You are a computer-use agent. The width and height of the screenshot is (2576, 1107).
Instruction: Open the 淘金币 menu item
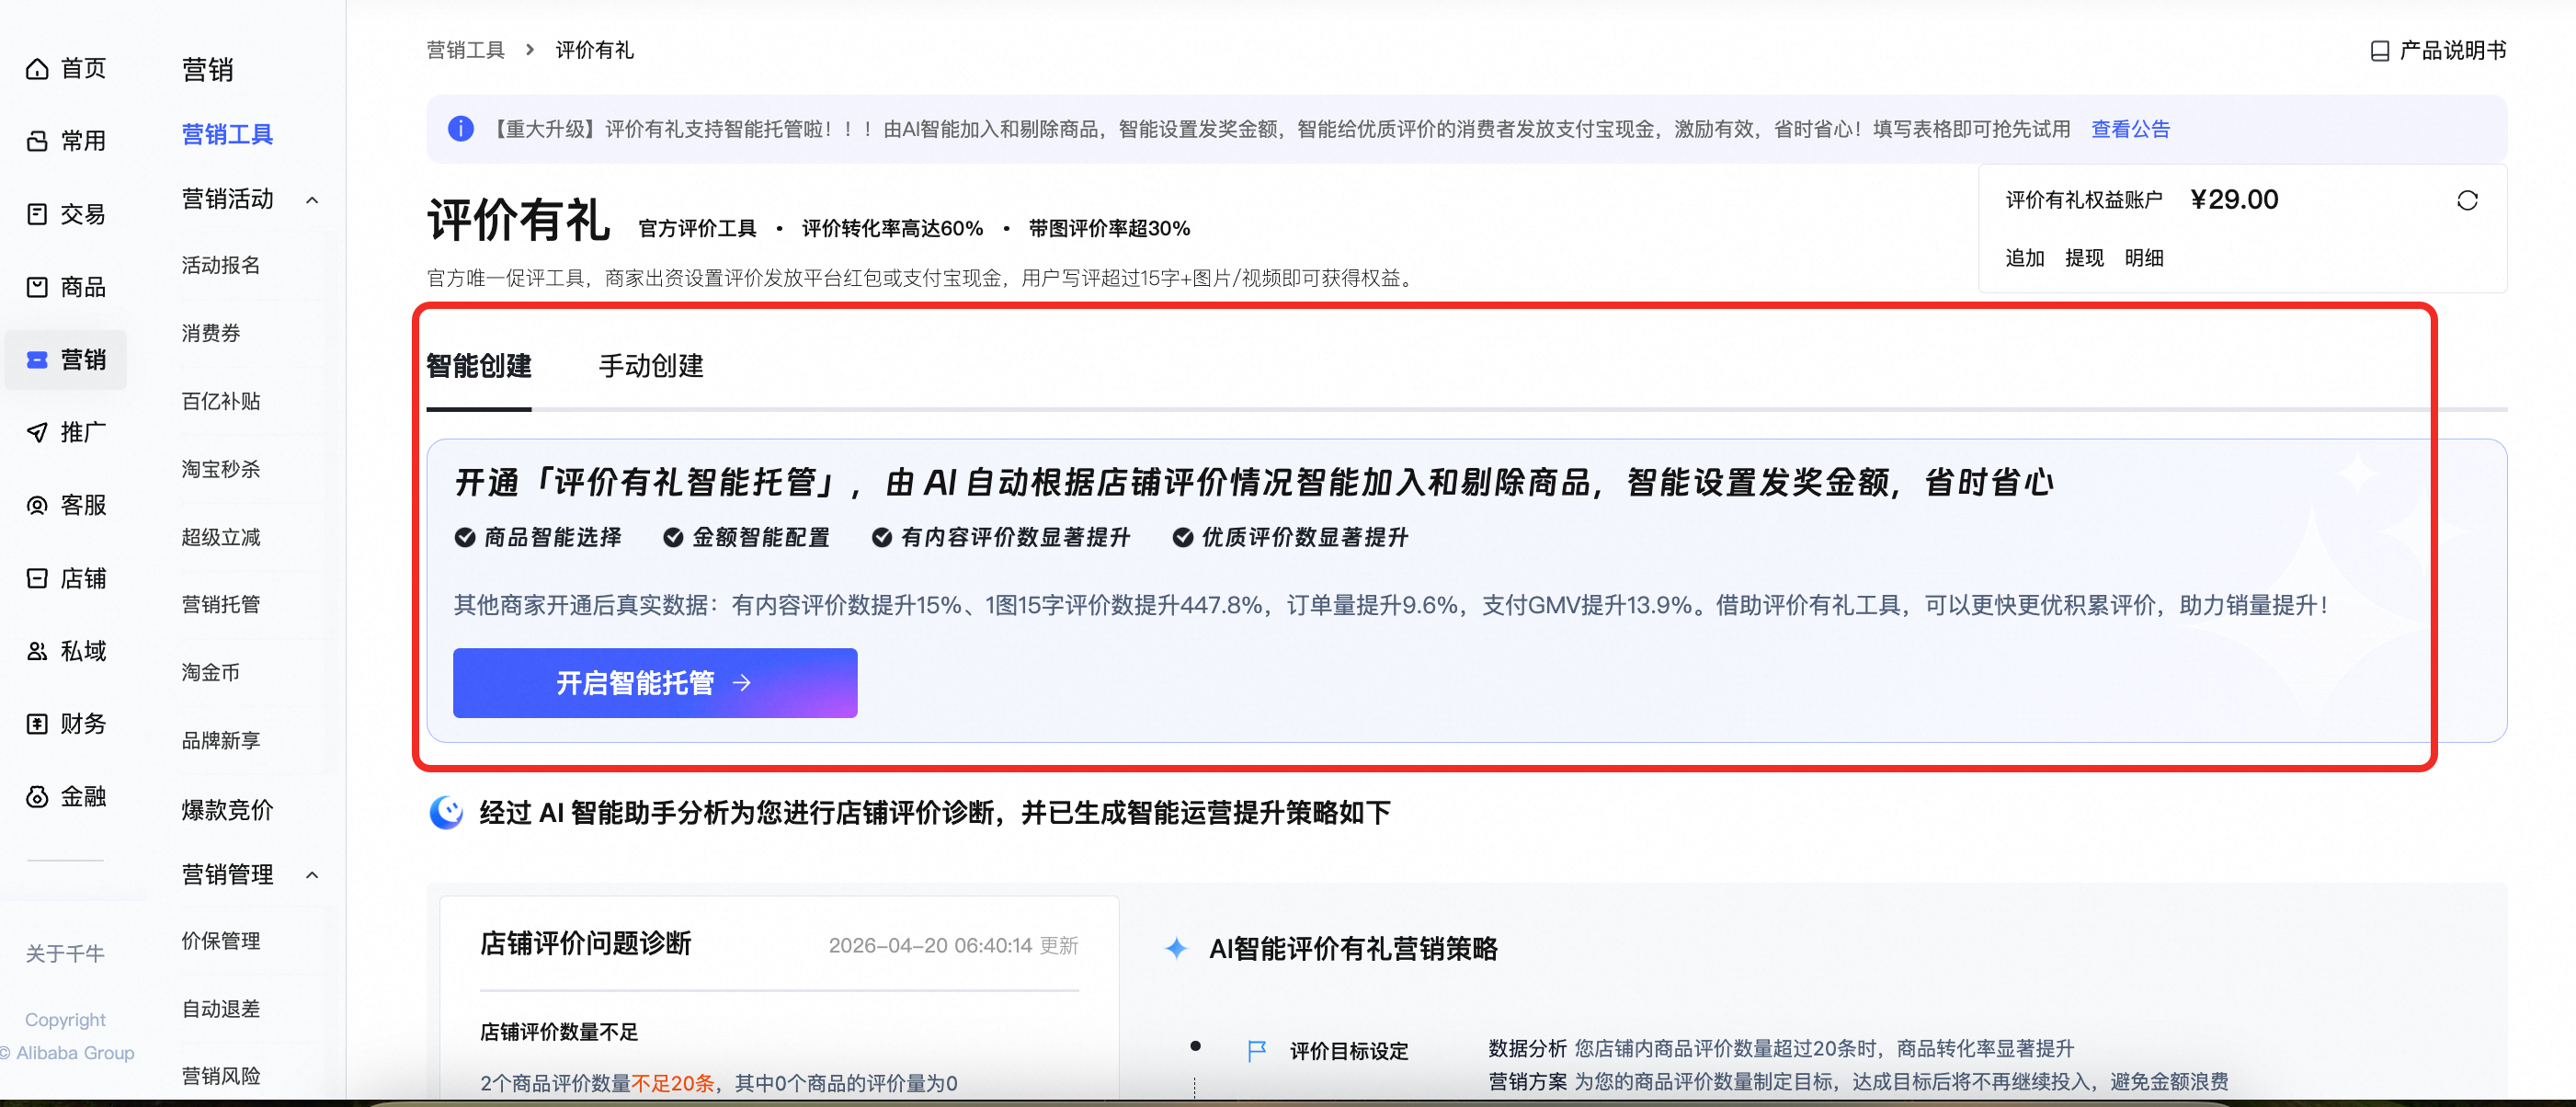[211, 672]
